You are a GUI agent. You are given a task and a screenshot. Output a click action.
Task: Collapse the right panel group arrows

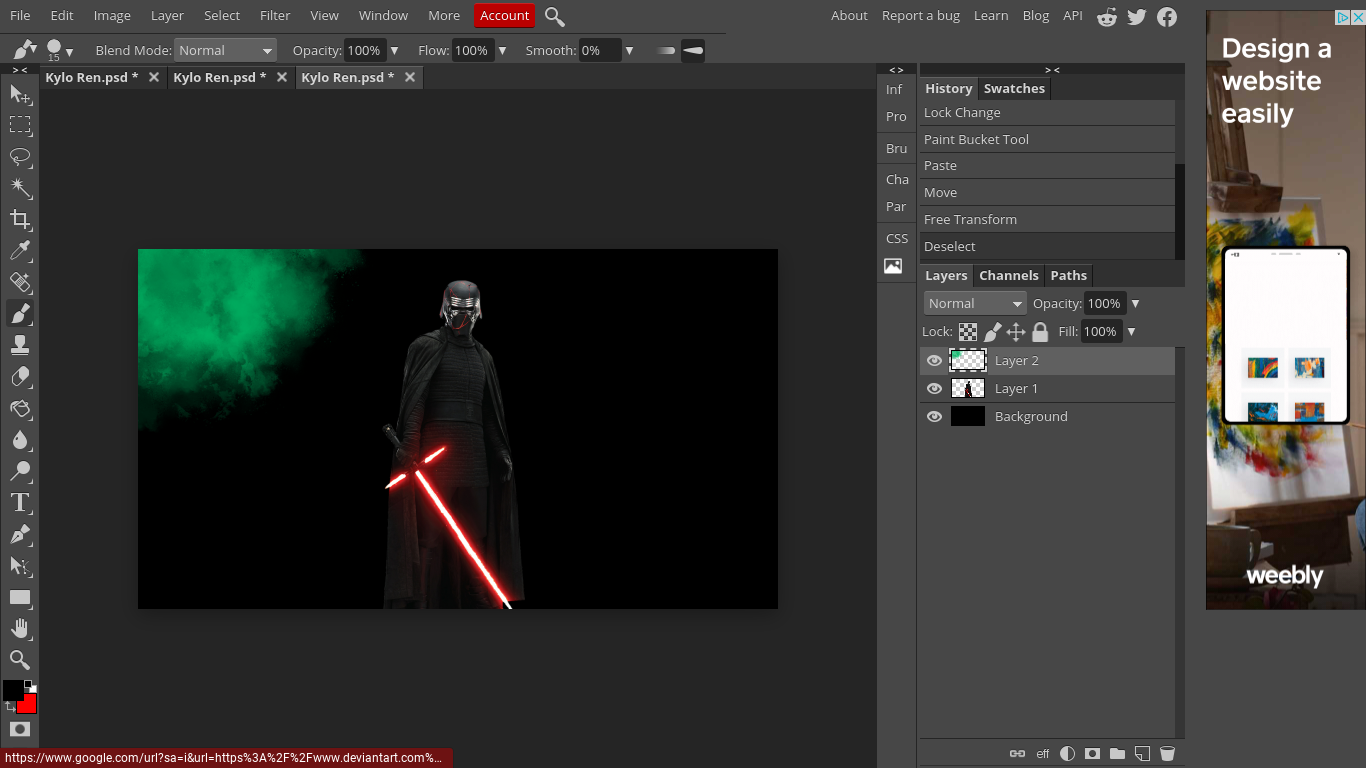click(1052, 70)
